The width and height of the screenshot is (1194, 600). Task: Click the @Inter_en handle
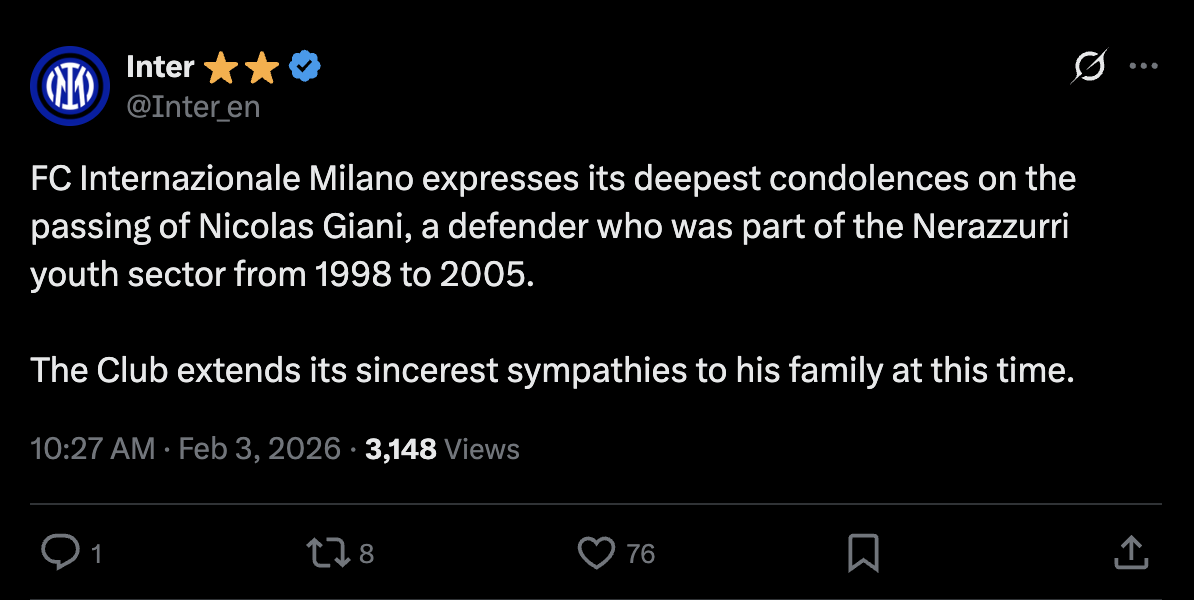point(193,106)
